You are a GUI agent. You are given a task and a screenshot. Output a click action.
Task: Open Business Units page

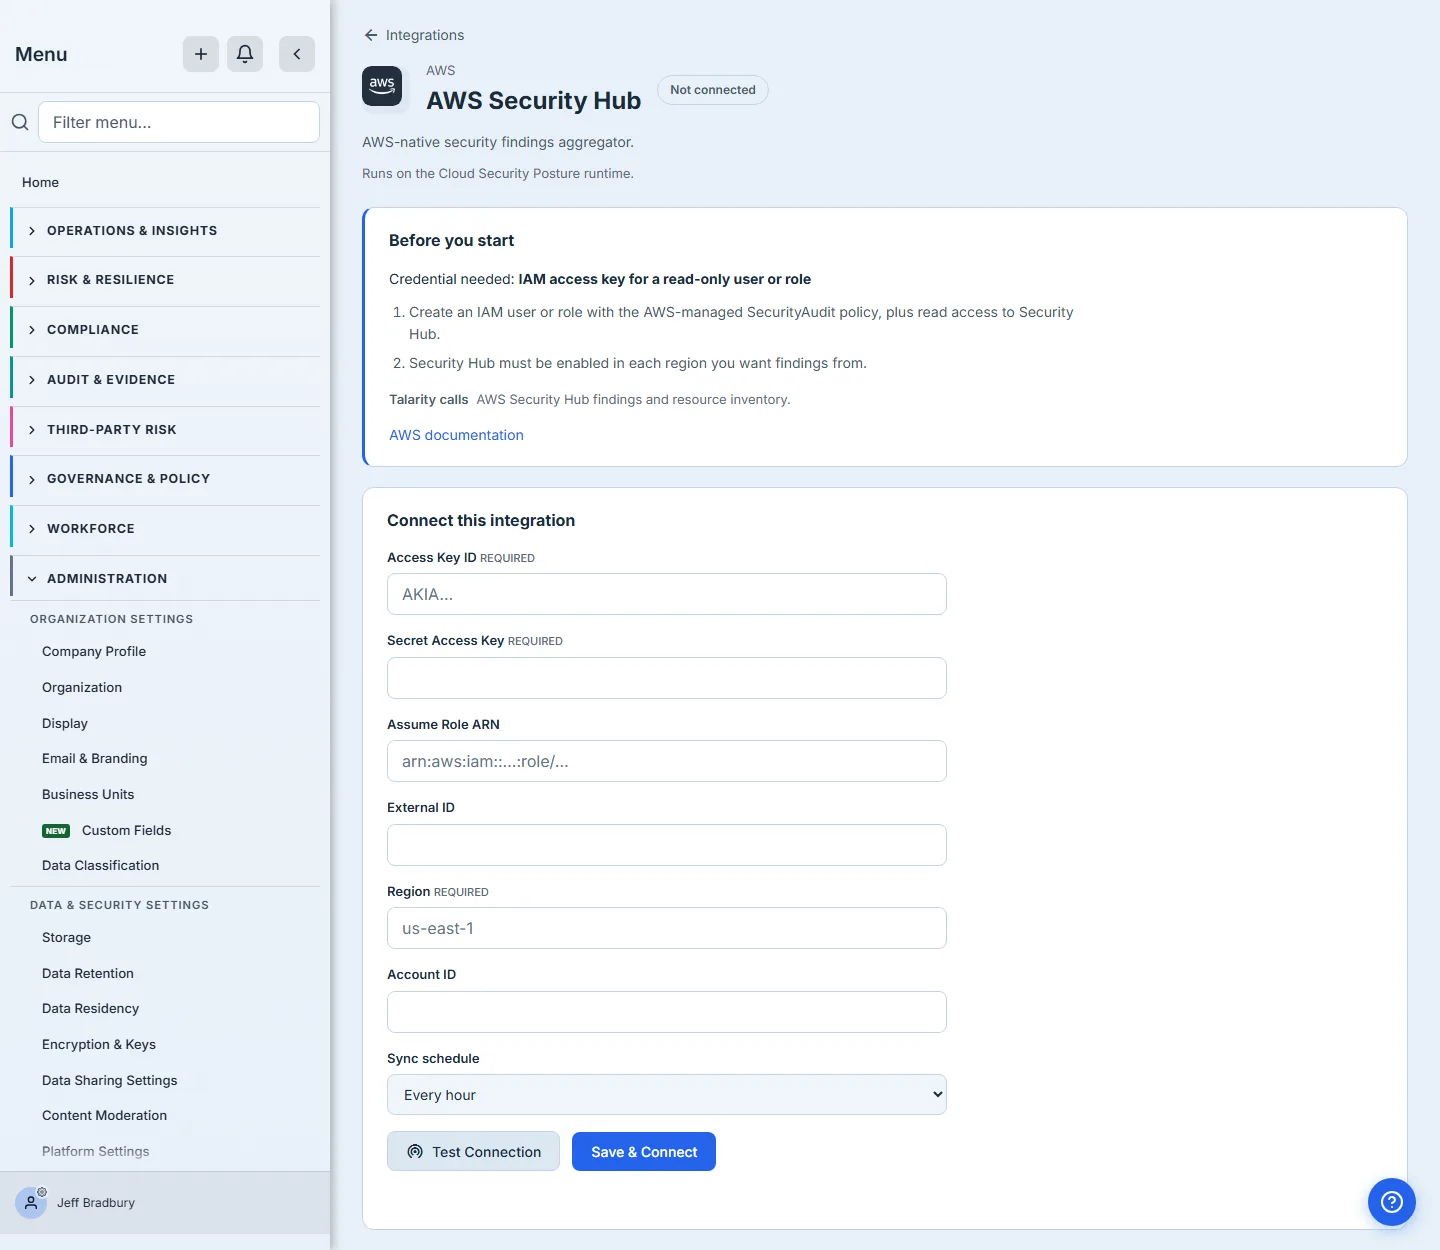pyautogui.click(x=88, y=795)
